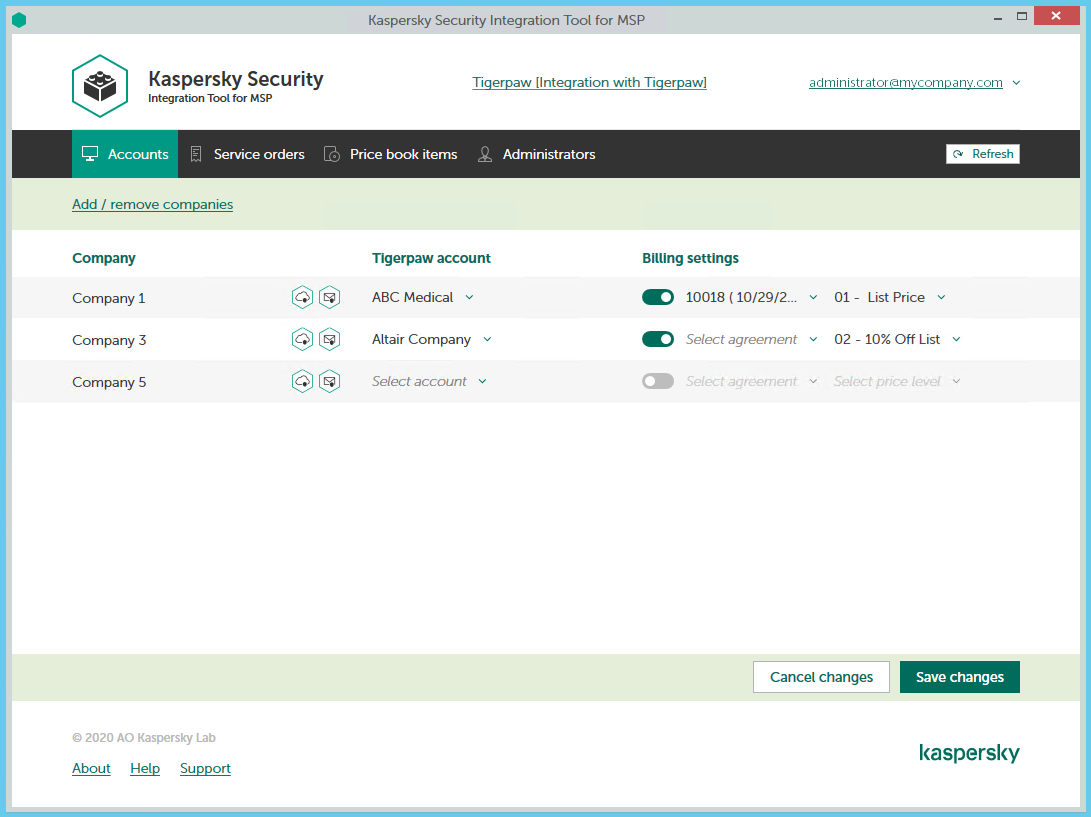
Task: Enable billing for Company 5
Action: tap(658, 381)
